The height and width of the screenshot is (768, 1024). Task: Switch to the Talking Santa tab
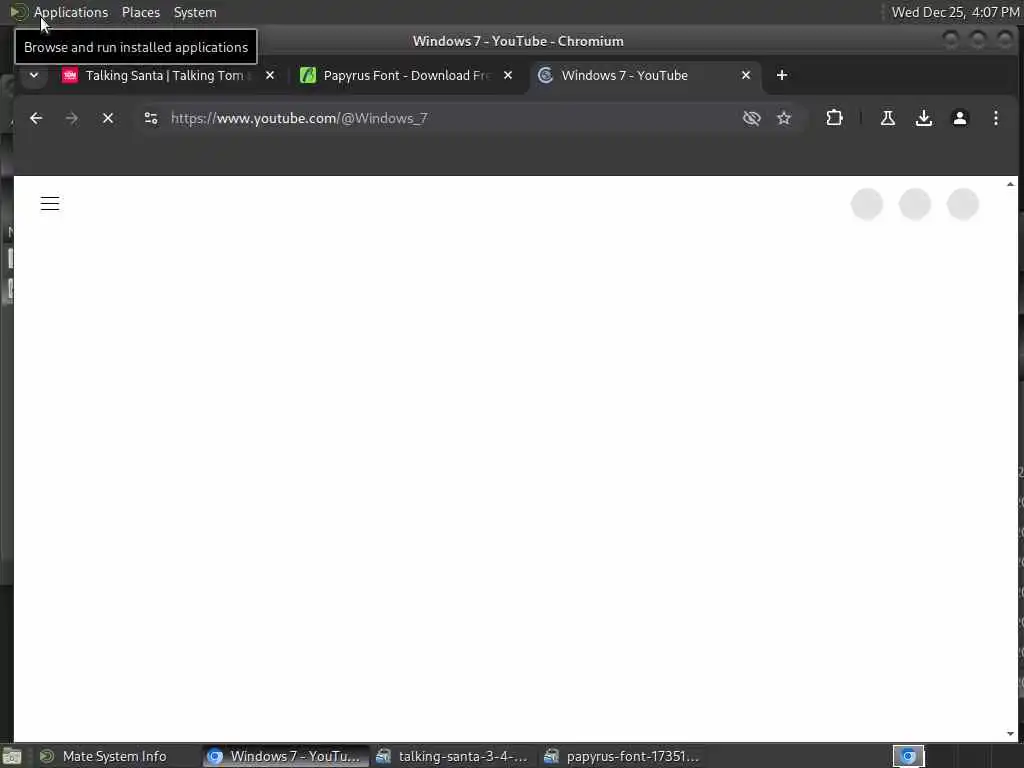165,75
